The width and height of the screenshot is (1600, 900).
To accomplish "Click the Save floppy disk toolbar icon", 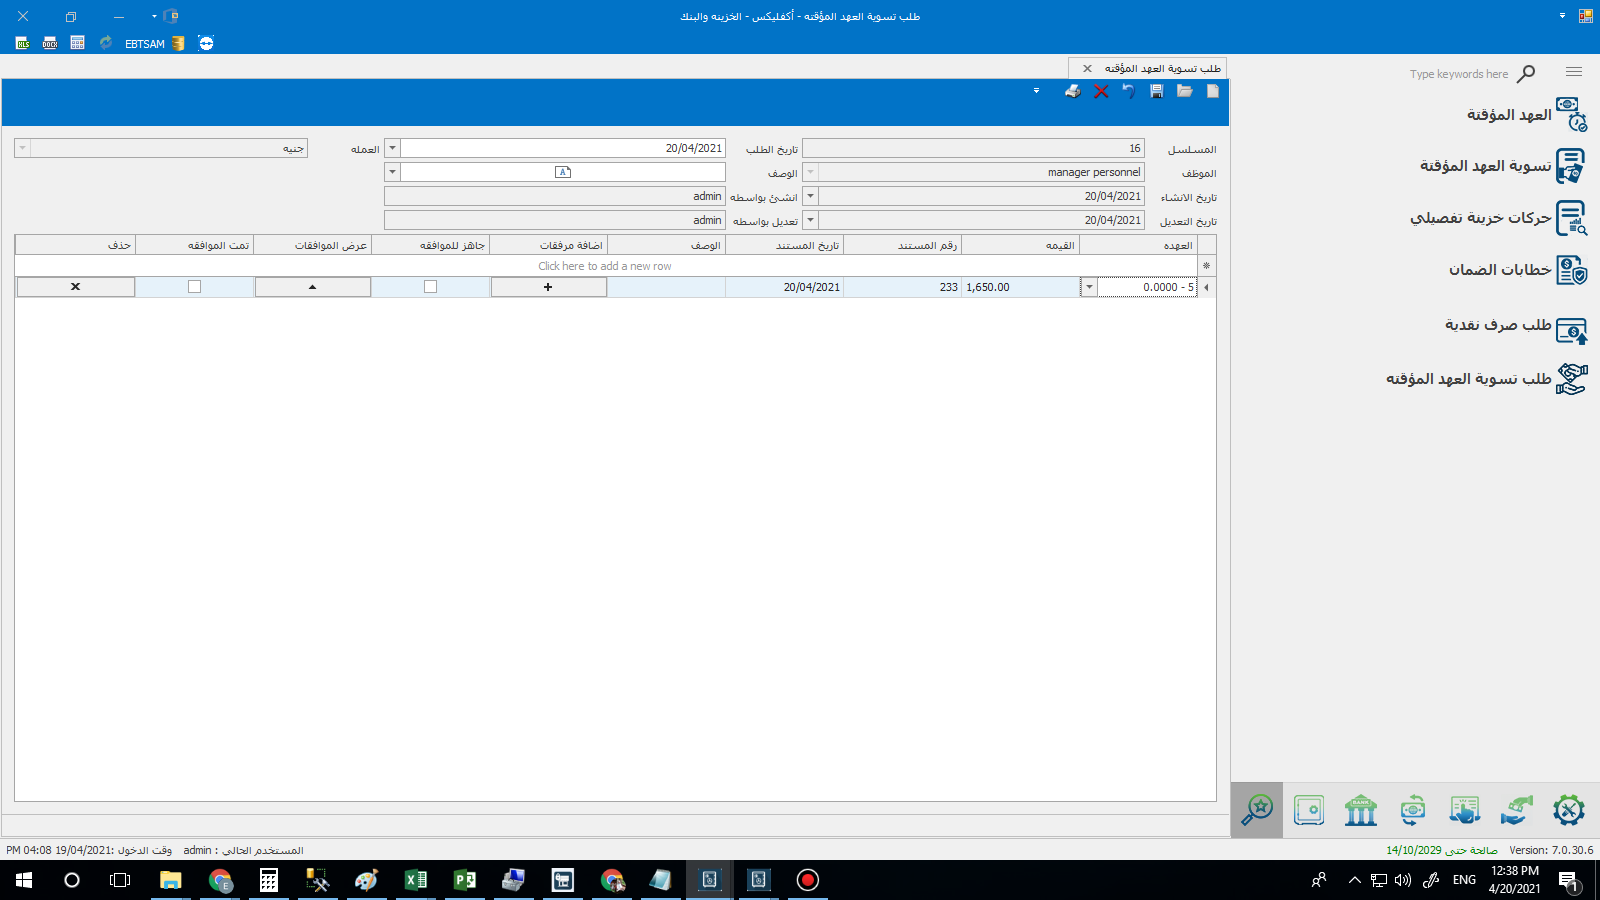I will coord(1157,91).
